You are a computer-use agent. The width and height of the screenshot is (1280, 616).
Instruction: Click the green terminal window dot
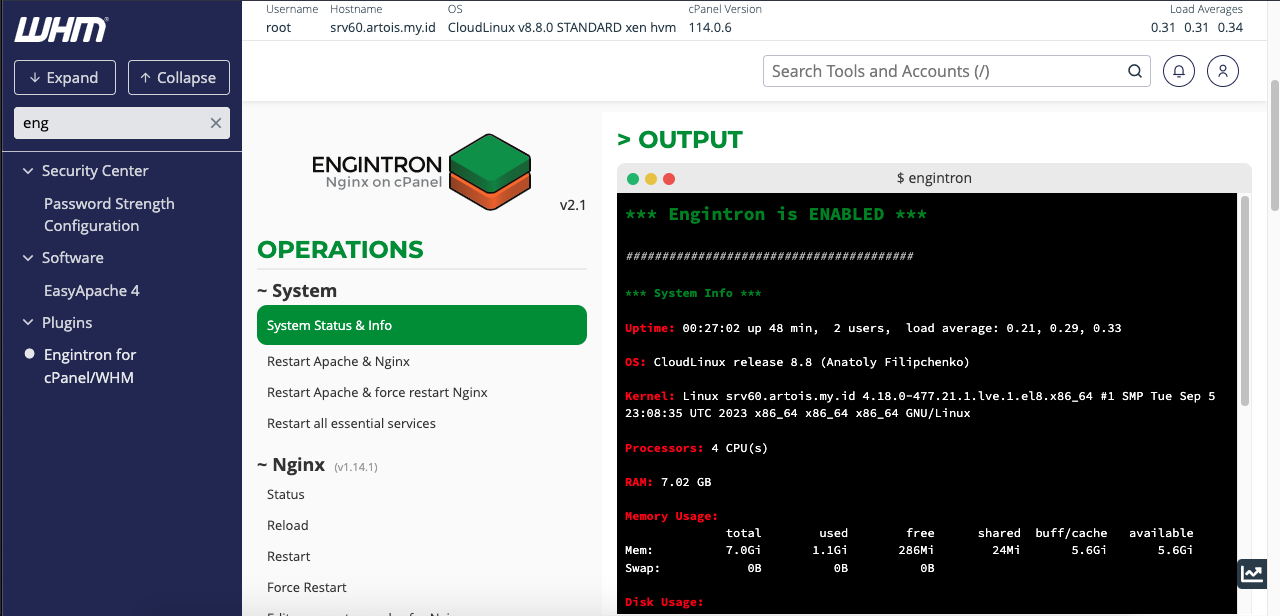pyautogui.click(x=633, y=179)
